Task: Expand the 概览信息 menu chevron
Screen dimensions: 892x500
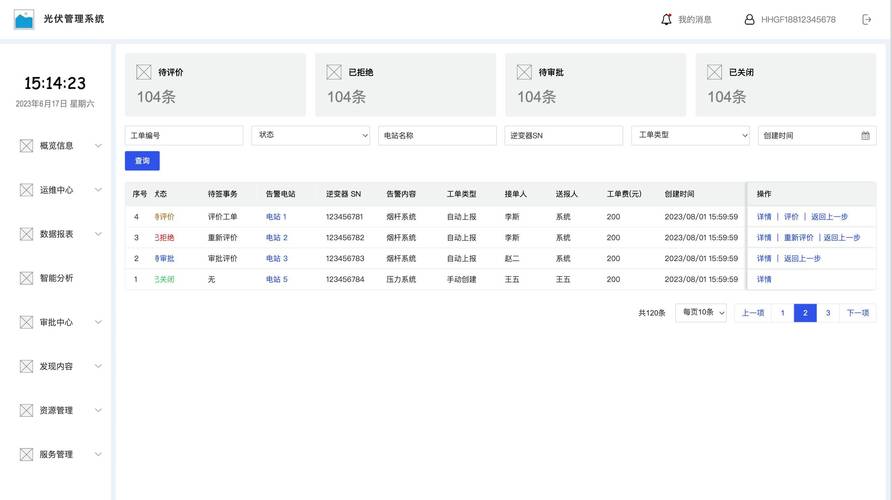Action: 98,146
